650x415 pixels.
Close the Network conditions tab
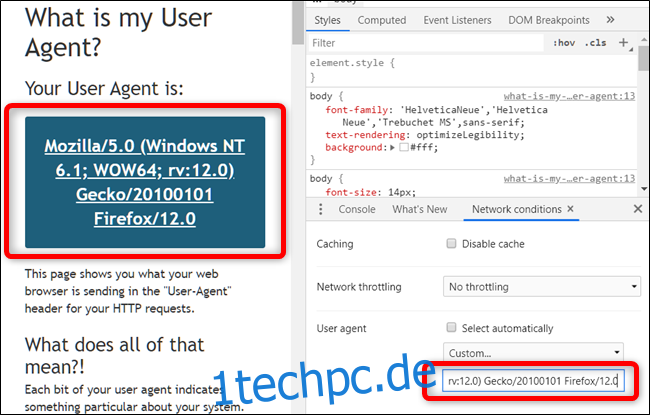570,209
